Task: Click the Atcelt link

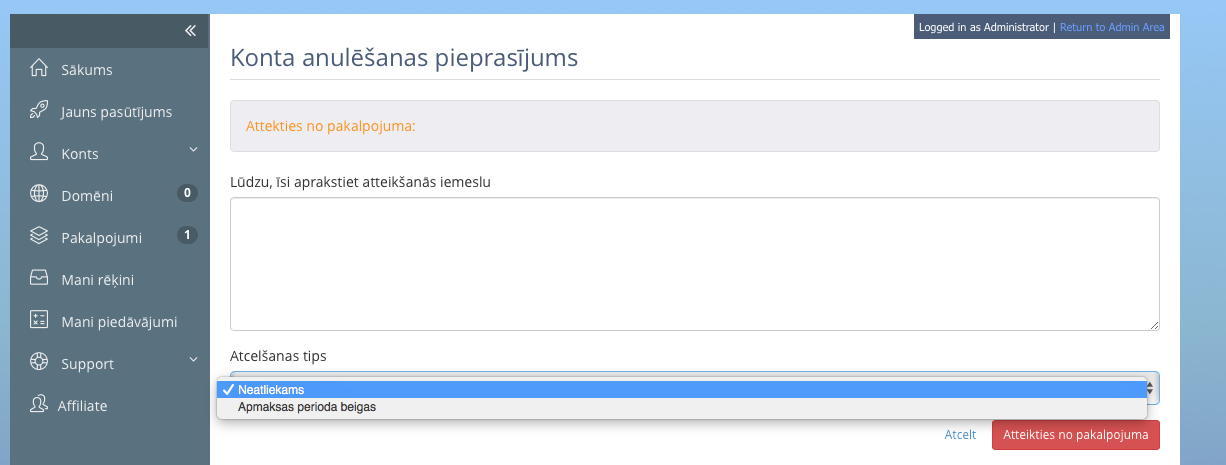Action: [x=960, y=435]
